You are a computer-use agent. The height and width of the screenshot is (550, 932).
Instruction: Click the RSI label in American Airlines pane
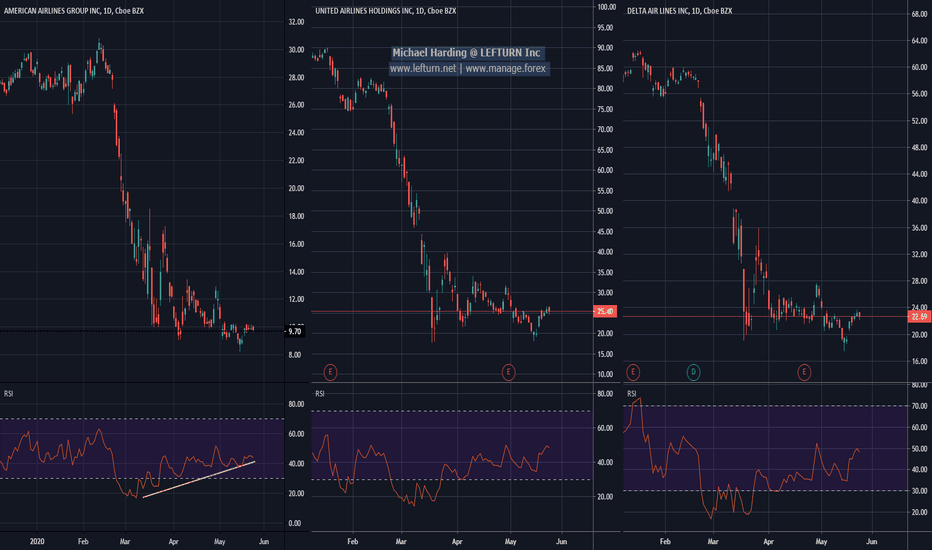pyautogui.click(x=8, y=394)
